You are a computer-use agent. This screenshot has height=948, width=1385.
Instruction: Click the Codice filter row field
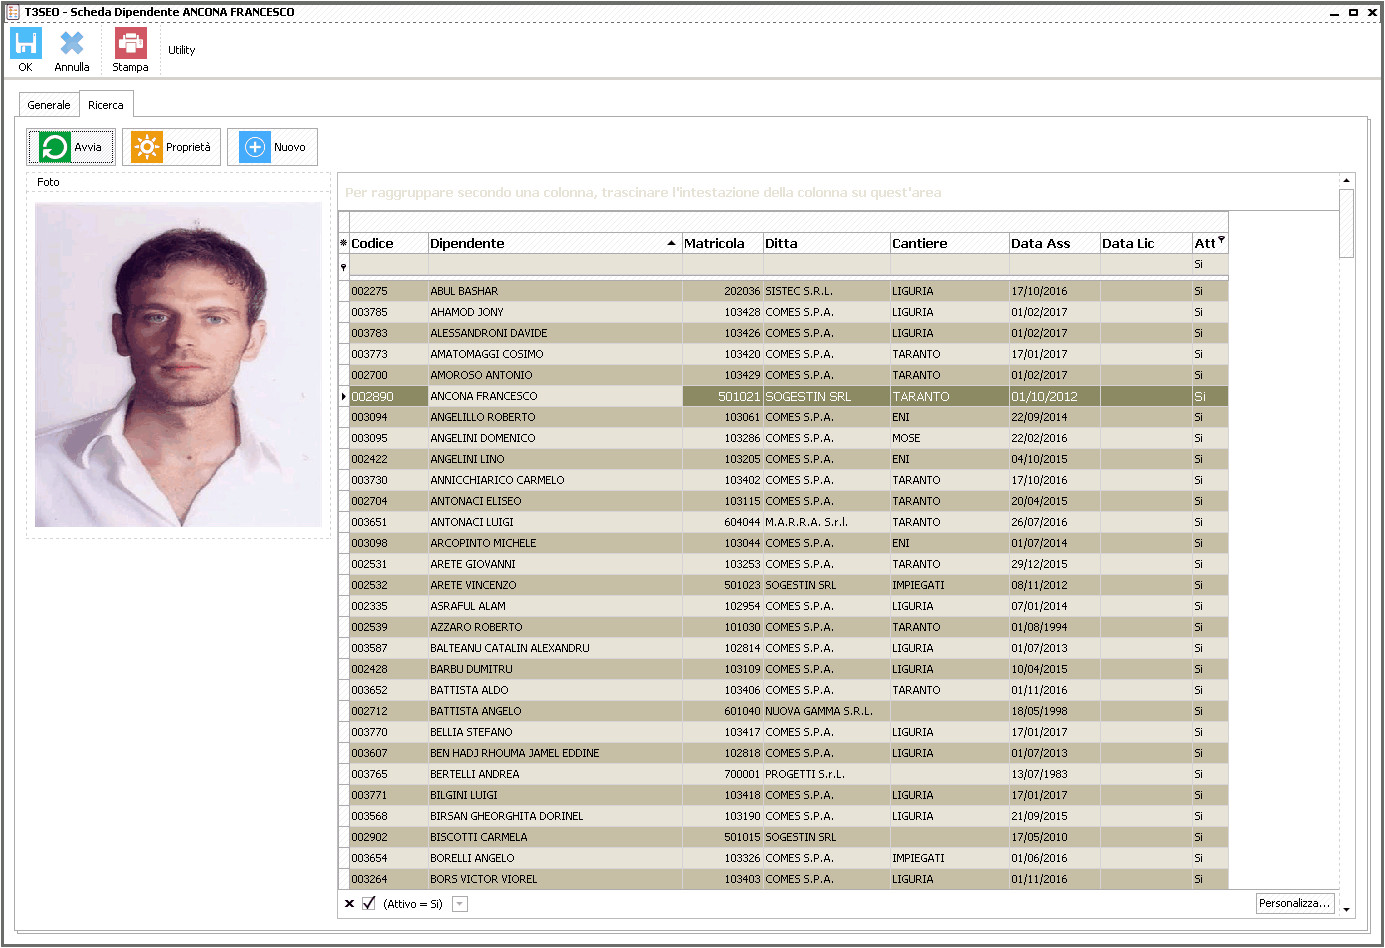pyautogui.click(x=389, y=265)
